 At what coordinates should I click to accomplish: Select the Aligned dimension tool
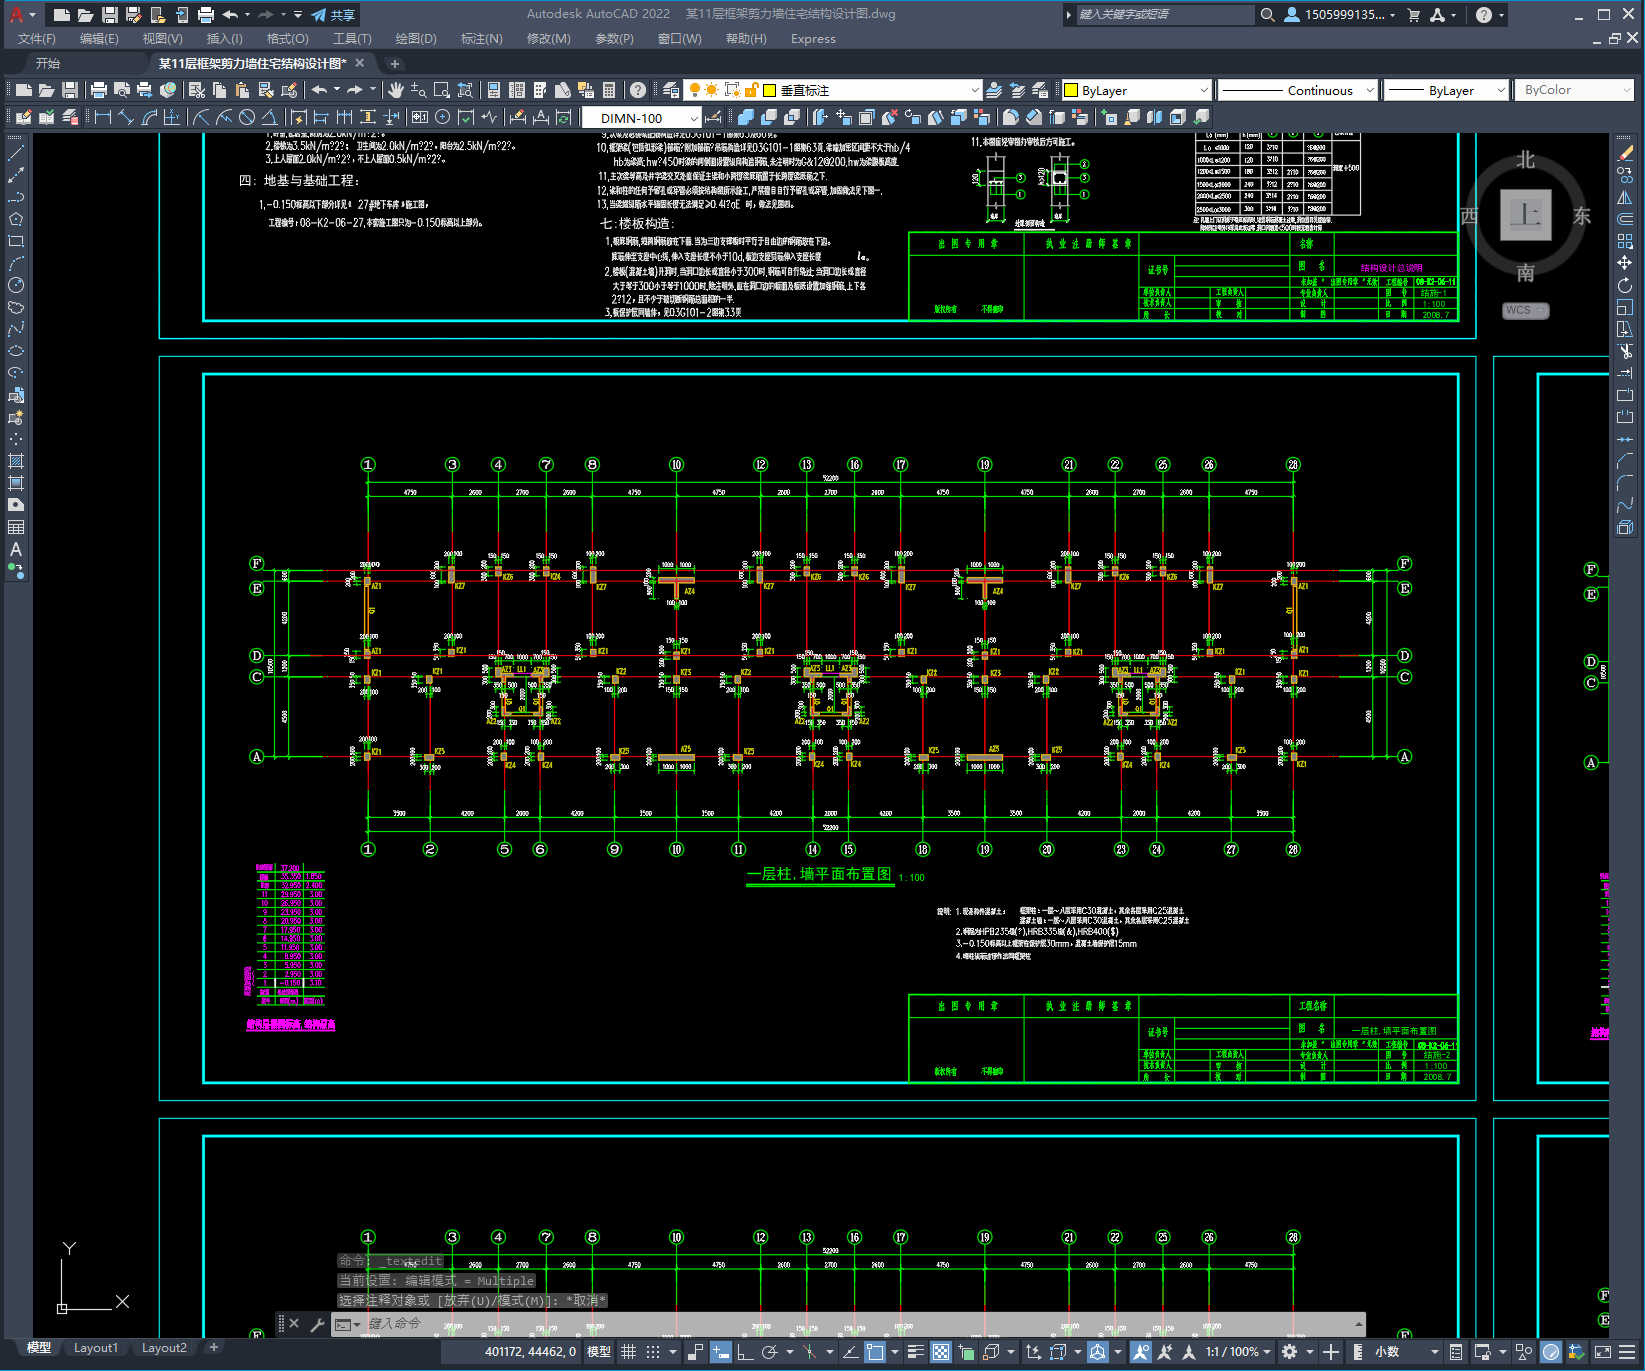[x=126, y=117]
